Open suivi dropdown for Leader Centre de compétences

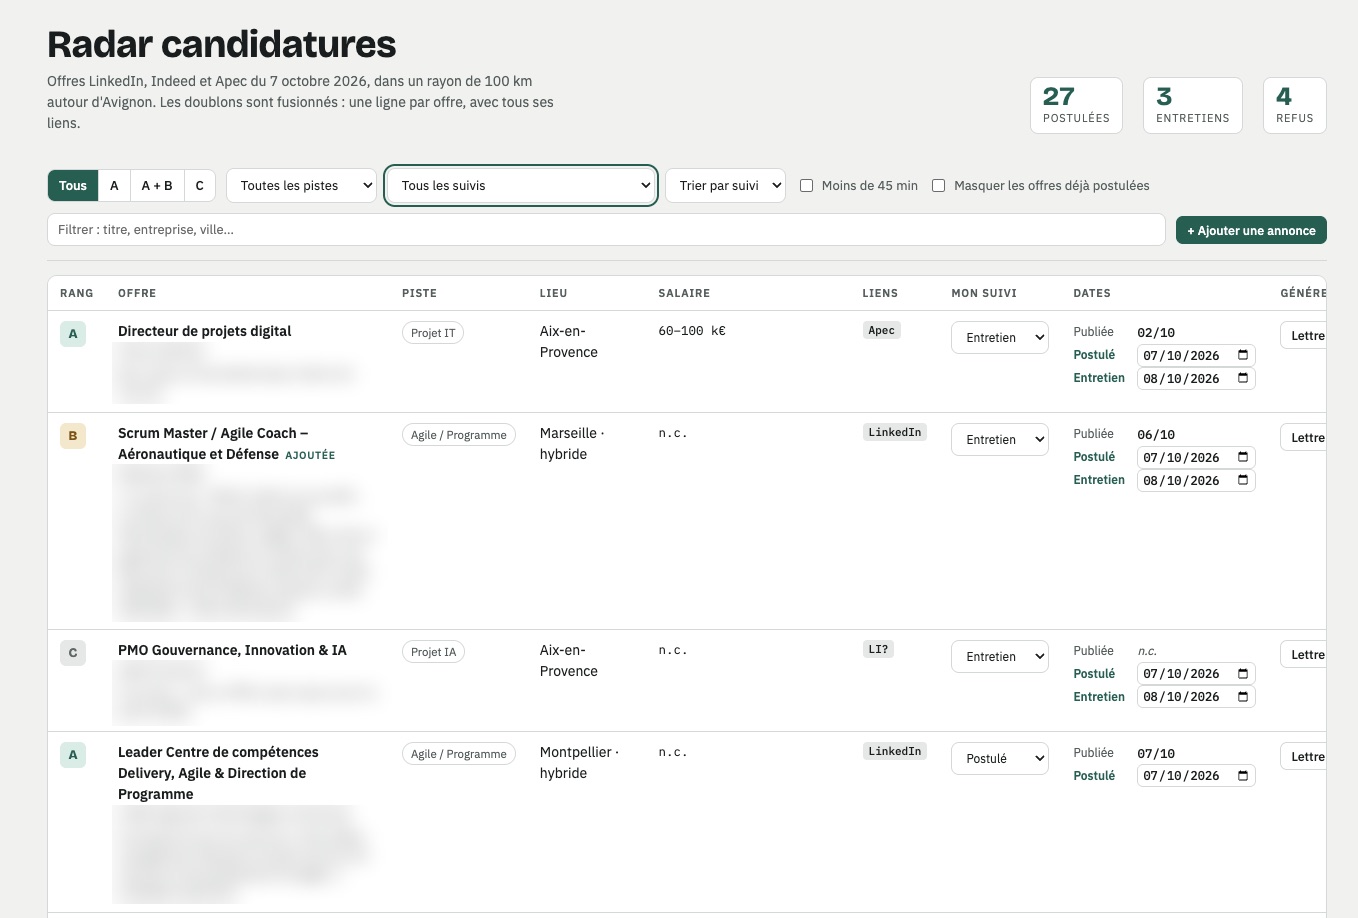tap(1000, 759)
